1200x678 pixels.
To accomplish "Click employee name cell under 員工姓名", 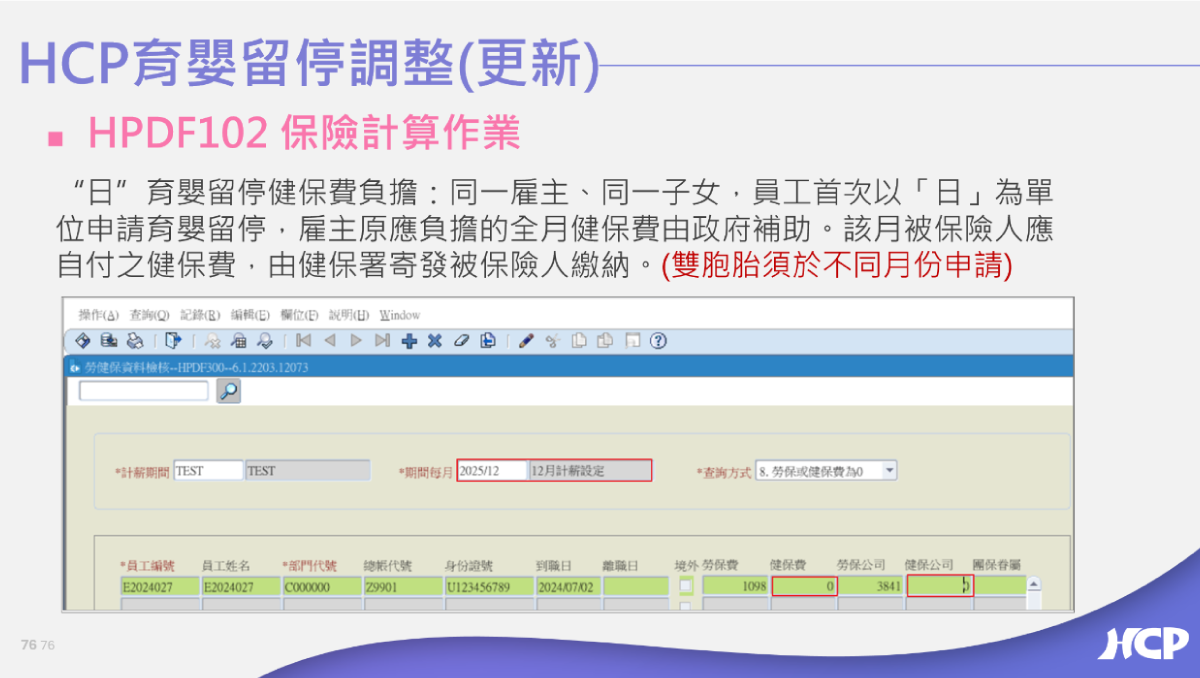I will click(x=240, y=587).
